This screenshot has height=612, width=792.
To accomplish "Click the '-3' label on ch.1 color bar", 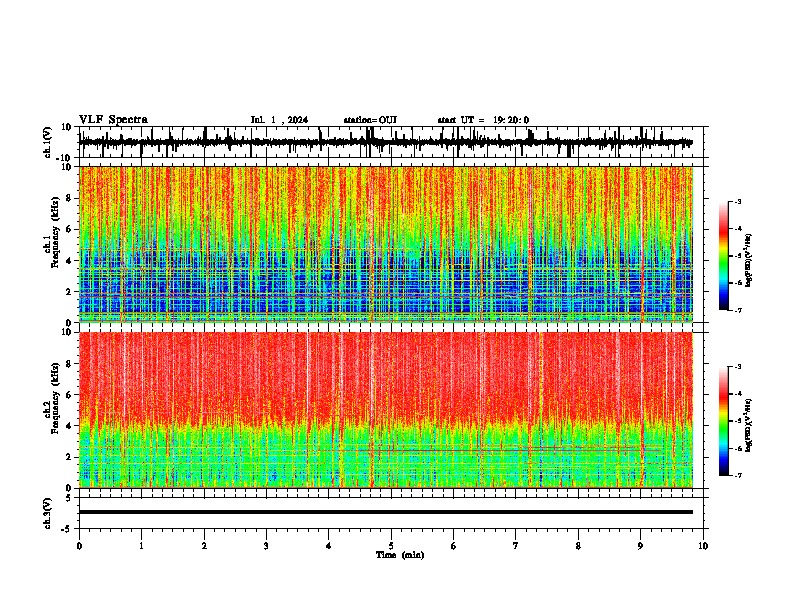I will tap(737, 201).
